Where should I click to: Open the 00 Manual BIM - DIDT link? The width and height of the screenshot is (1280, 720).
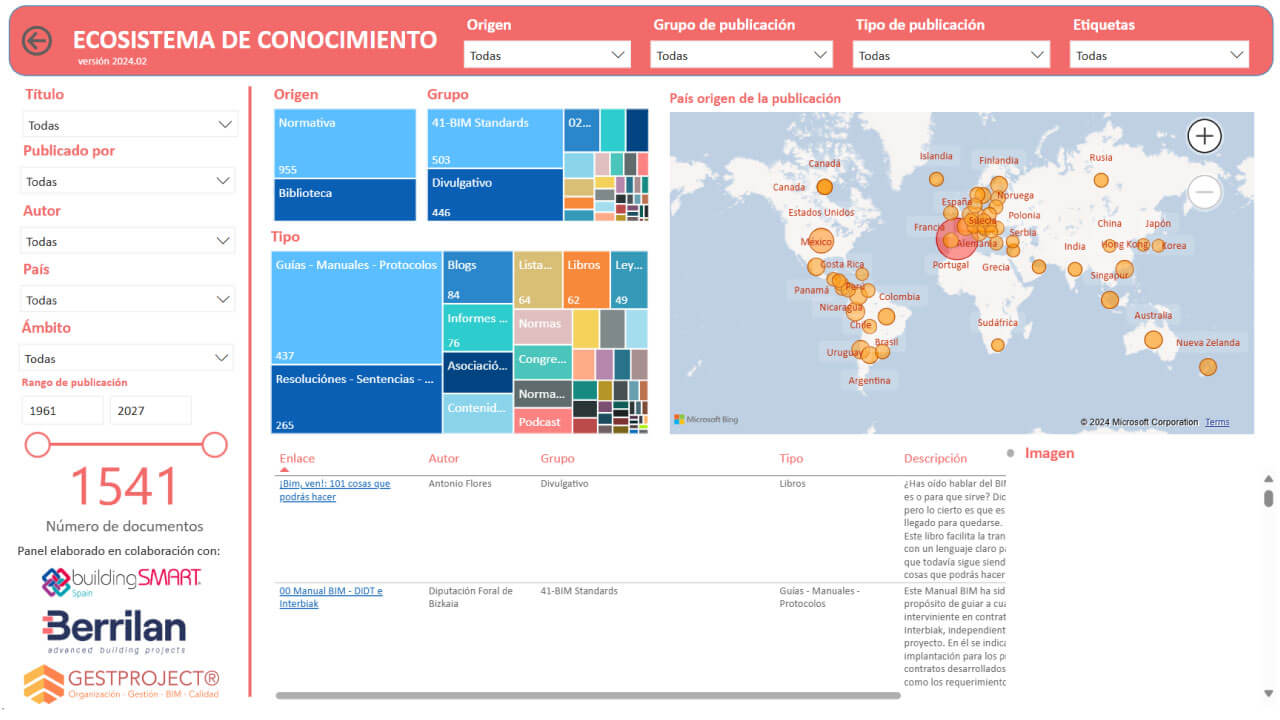pyautogui.click(x=331, y=597)
